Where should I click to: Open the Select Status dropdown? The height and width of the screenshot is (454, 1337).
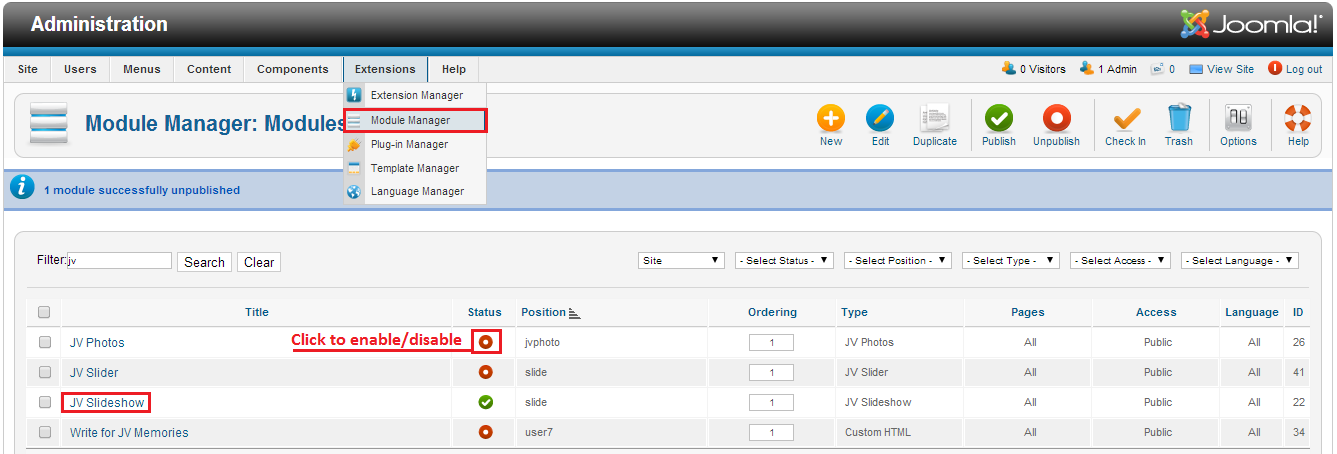[x=784, y=260]
